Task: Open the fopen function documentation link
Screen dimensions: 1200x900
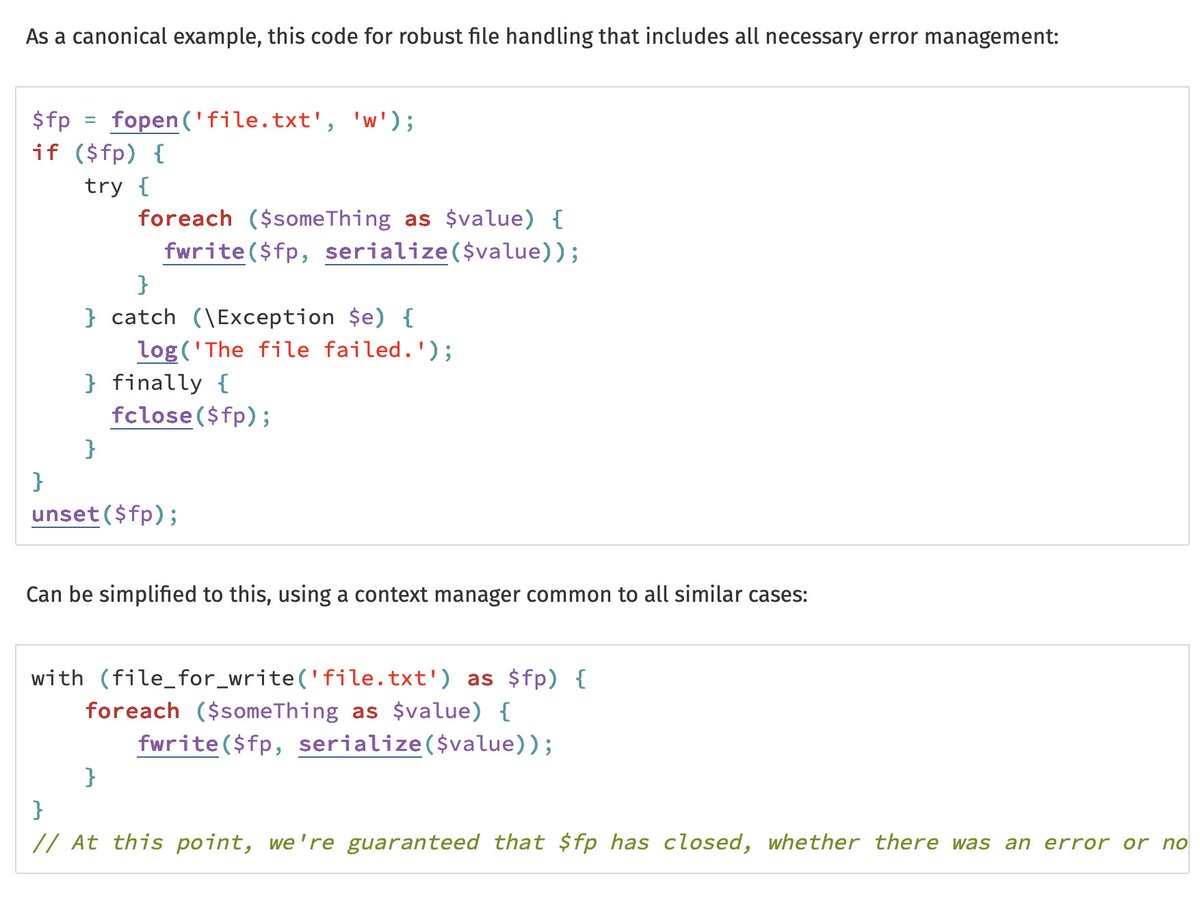Action: (x=142, y=119)
